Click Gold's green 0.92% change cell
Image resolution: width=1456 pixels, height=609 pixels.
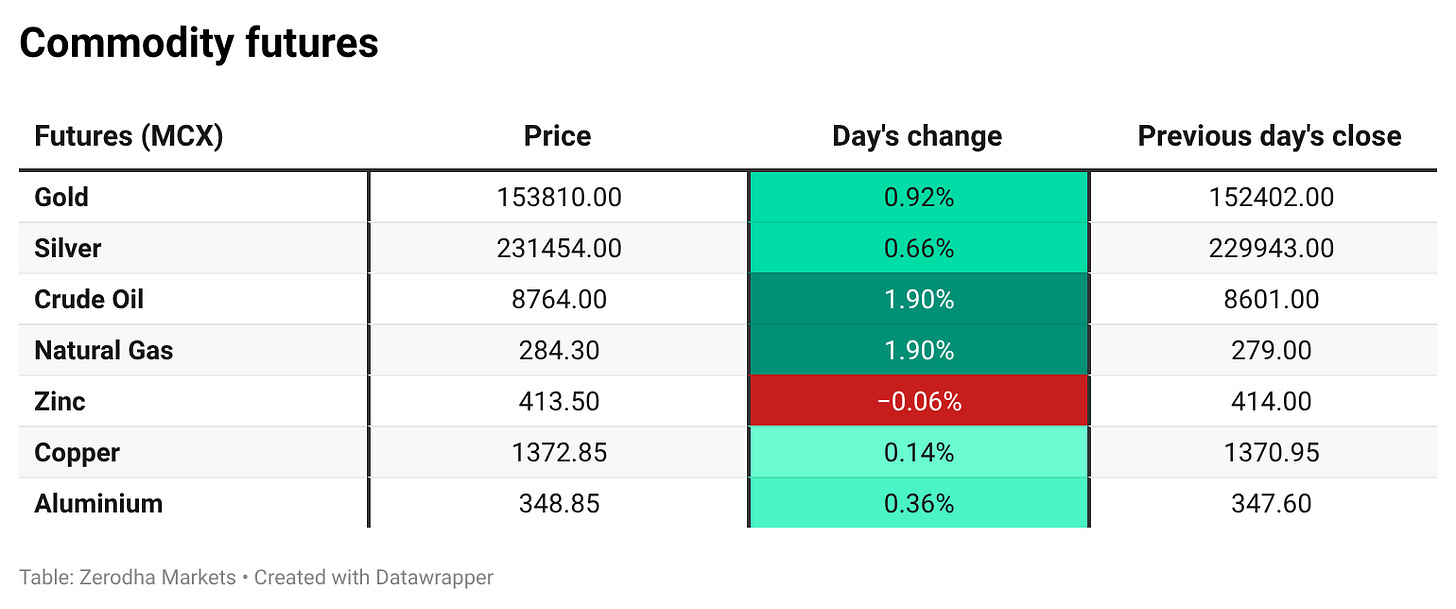pyautogui.click(x=918, y=197)
